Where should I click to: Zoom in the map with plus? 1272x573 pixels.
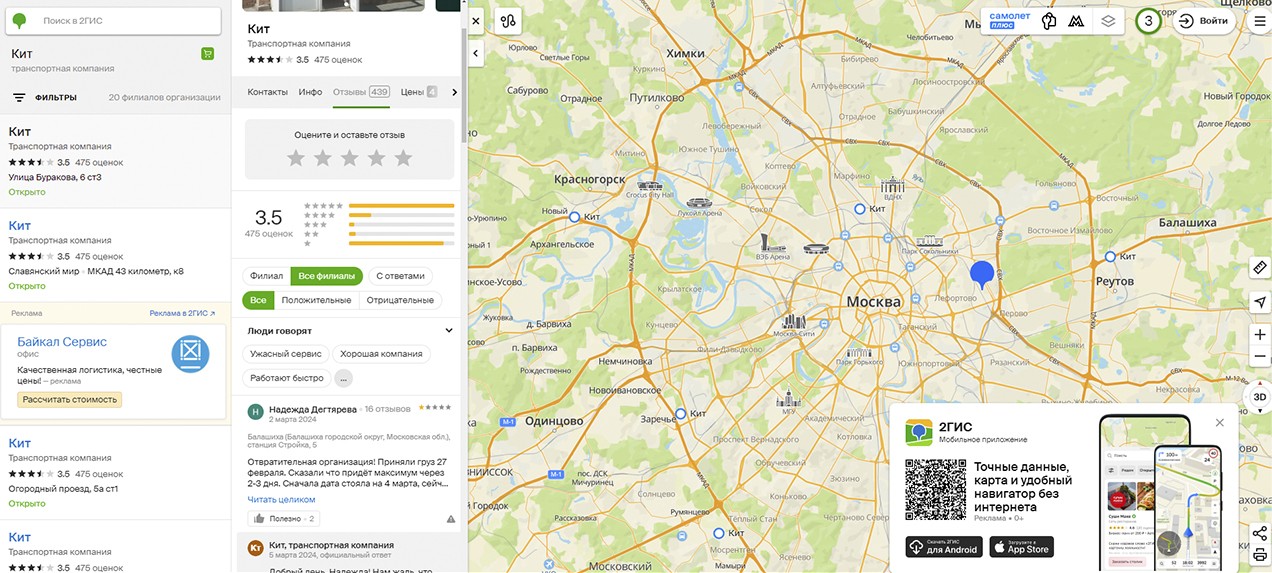click(x=1259, y=334)
